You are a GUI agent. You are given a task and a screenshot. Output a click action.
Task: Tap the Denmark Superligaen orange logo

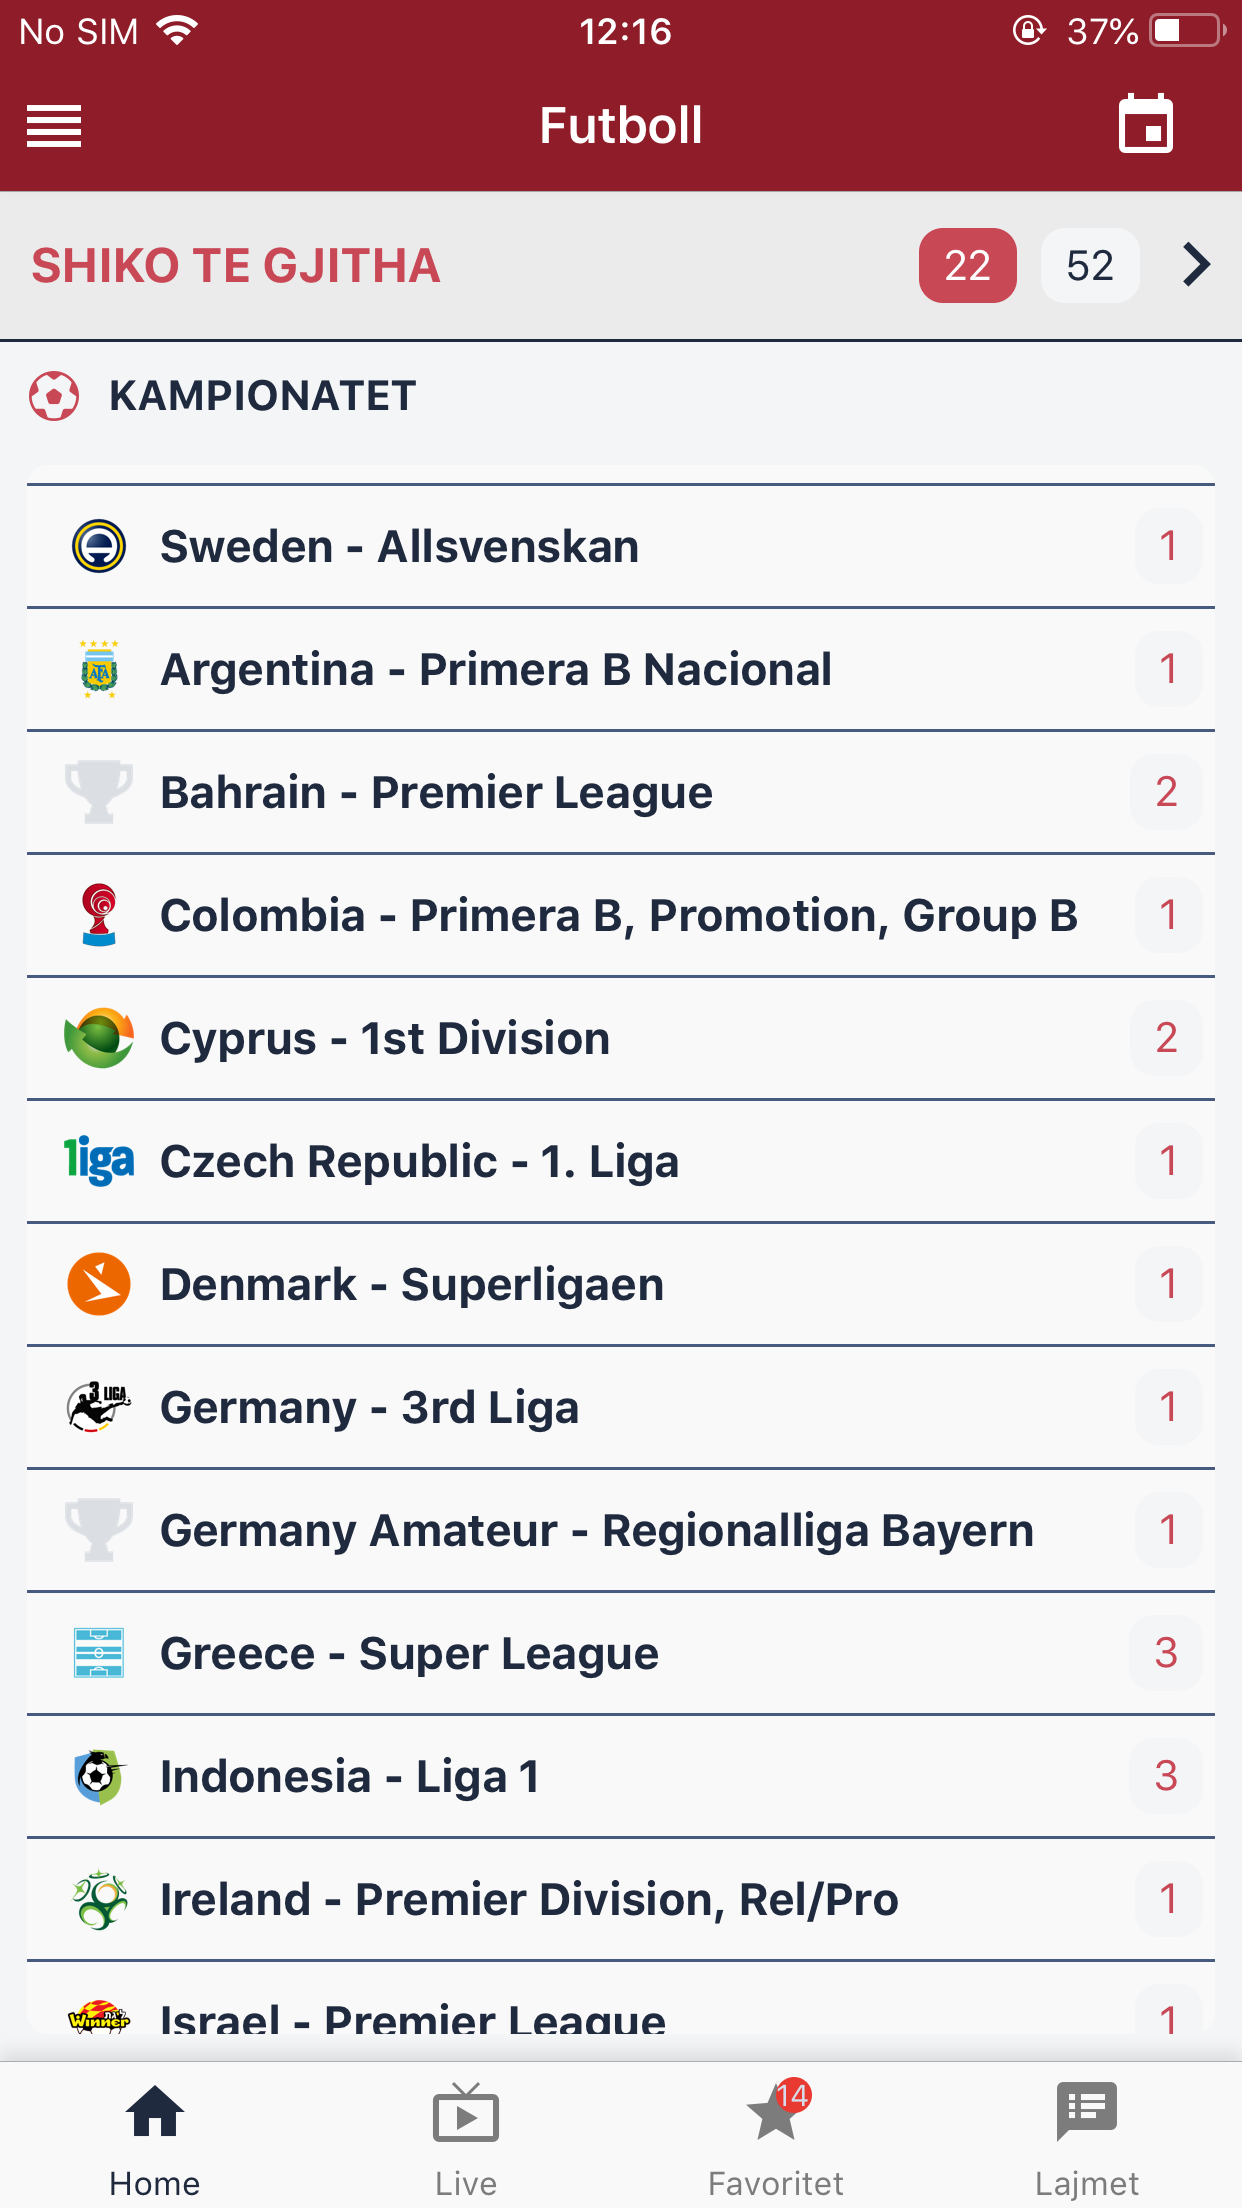point(99,1284)
